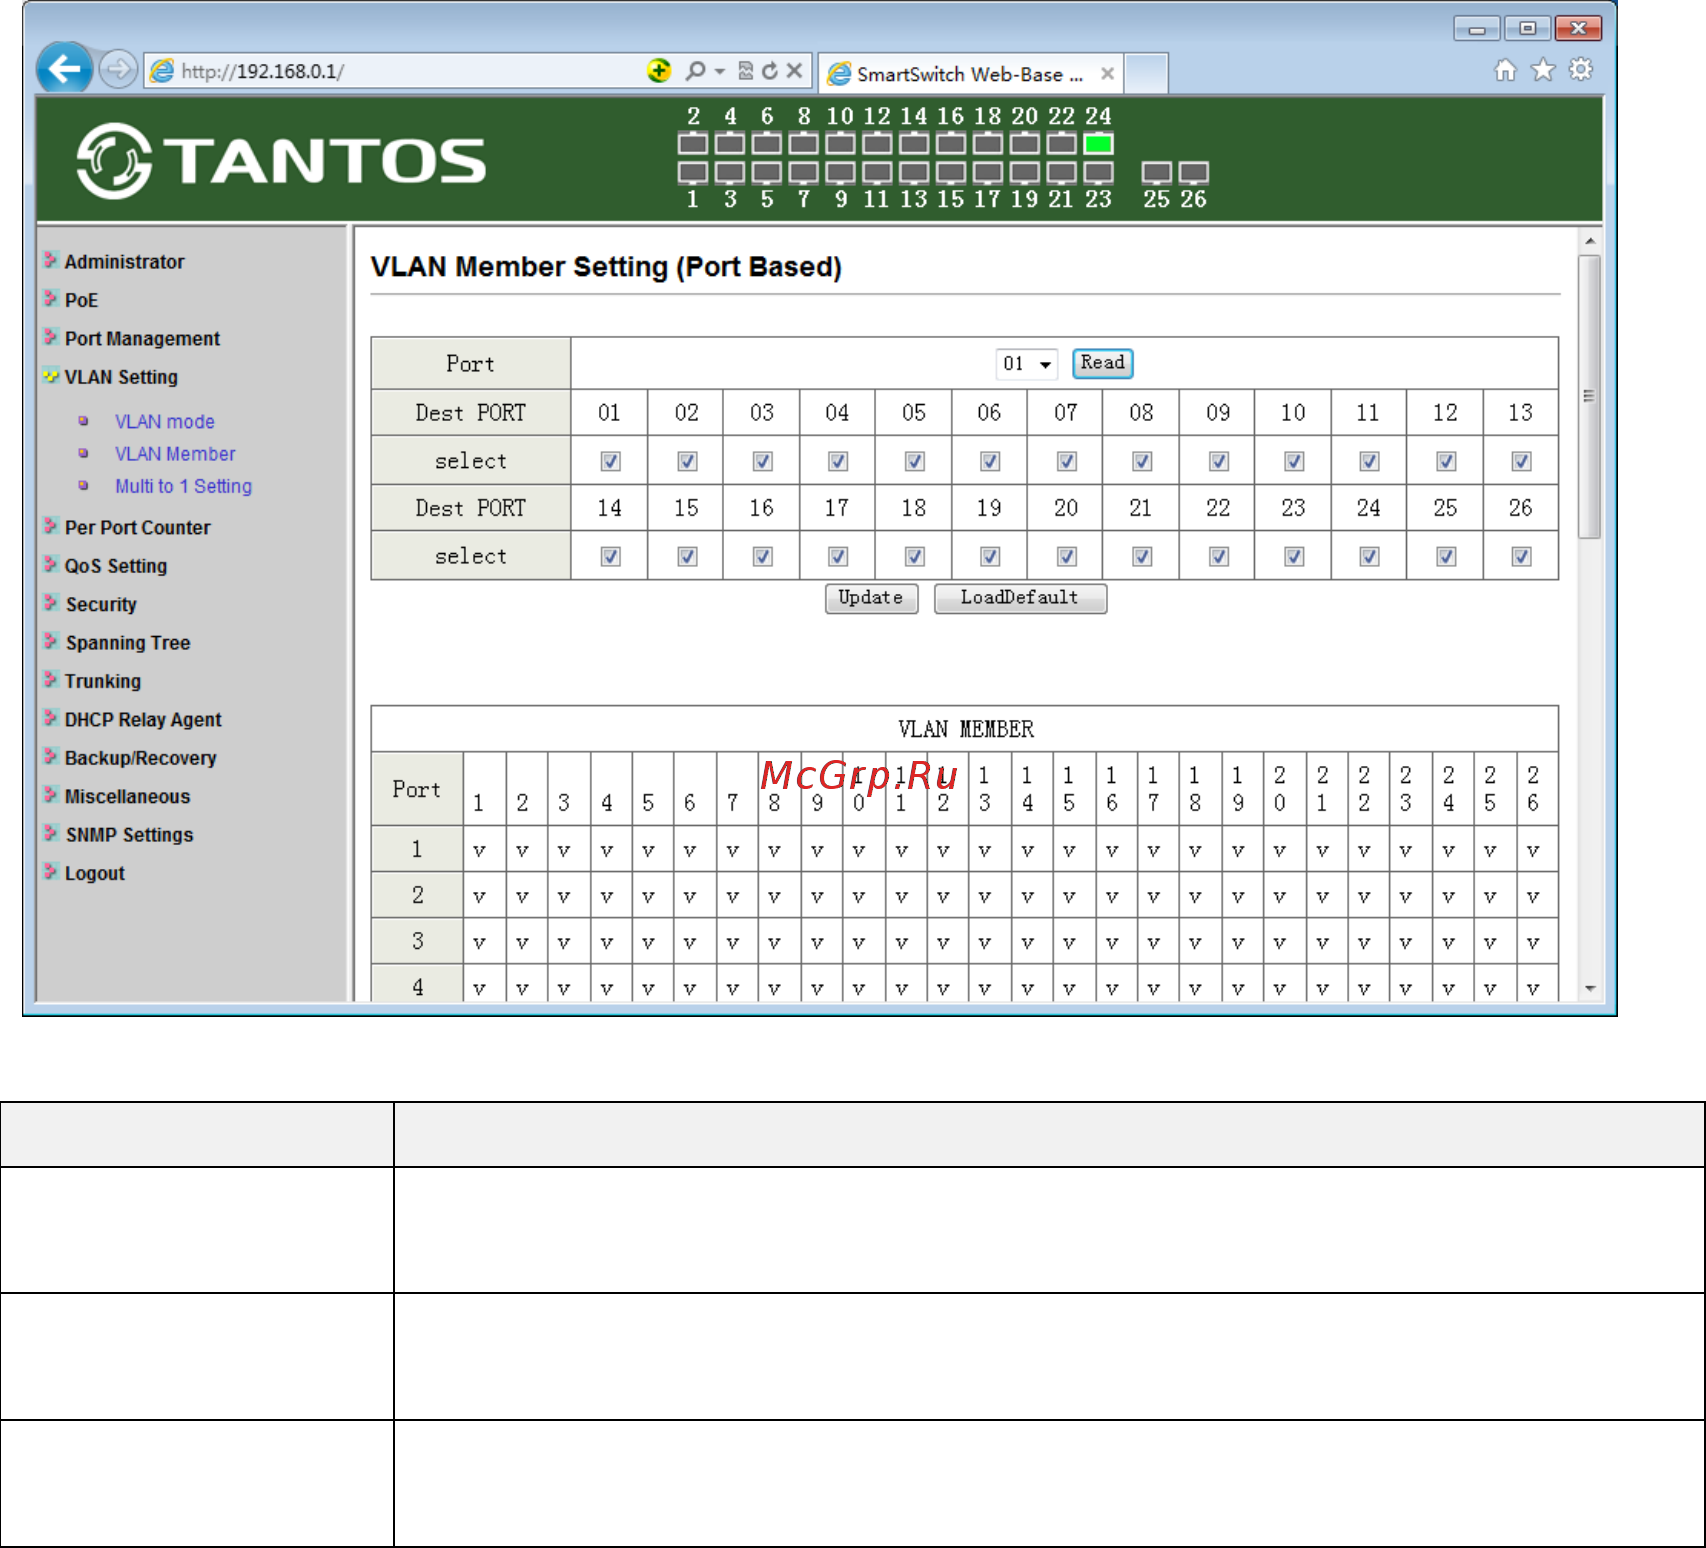The height and width of the screenshot is (1548, 1706).
Task: Toggle Dest PORT 01 select checkbox
Action: click(x=610, y=461)
